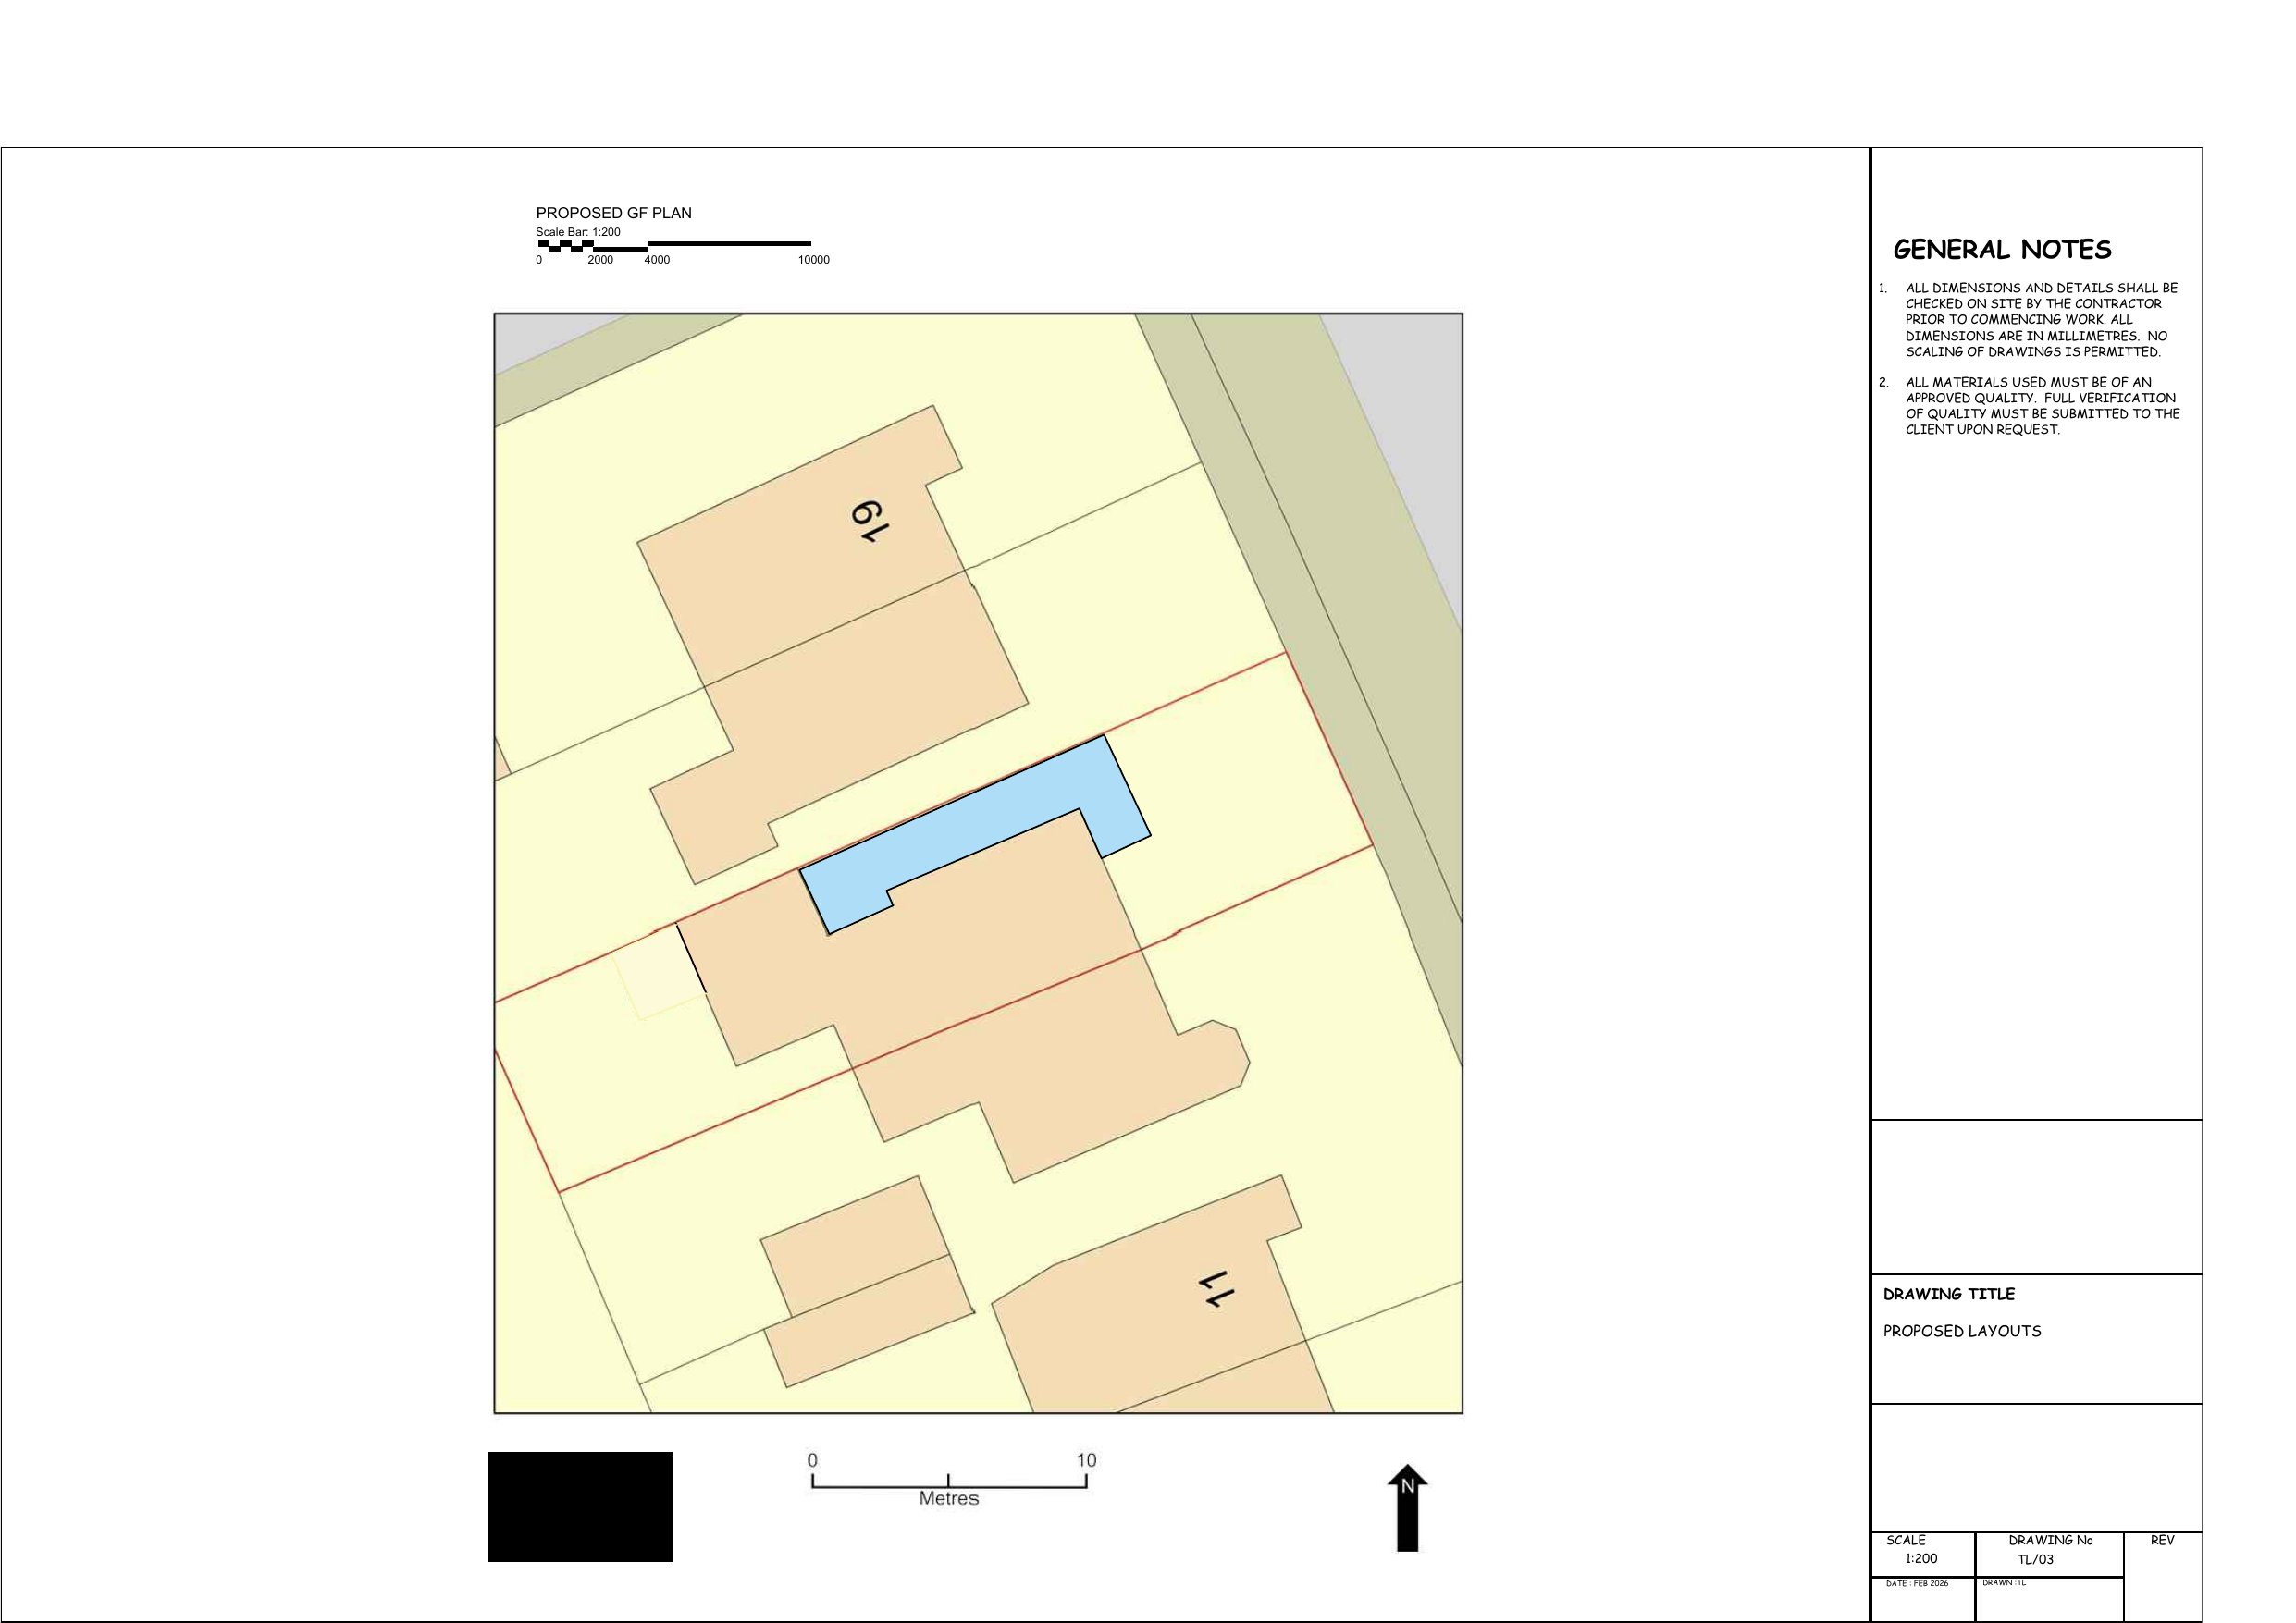This screenshot has height=1623, width=2296.
Task: Click the small pale square outbuilding
Action: tap(659, 977)
